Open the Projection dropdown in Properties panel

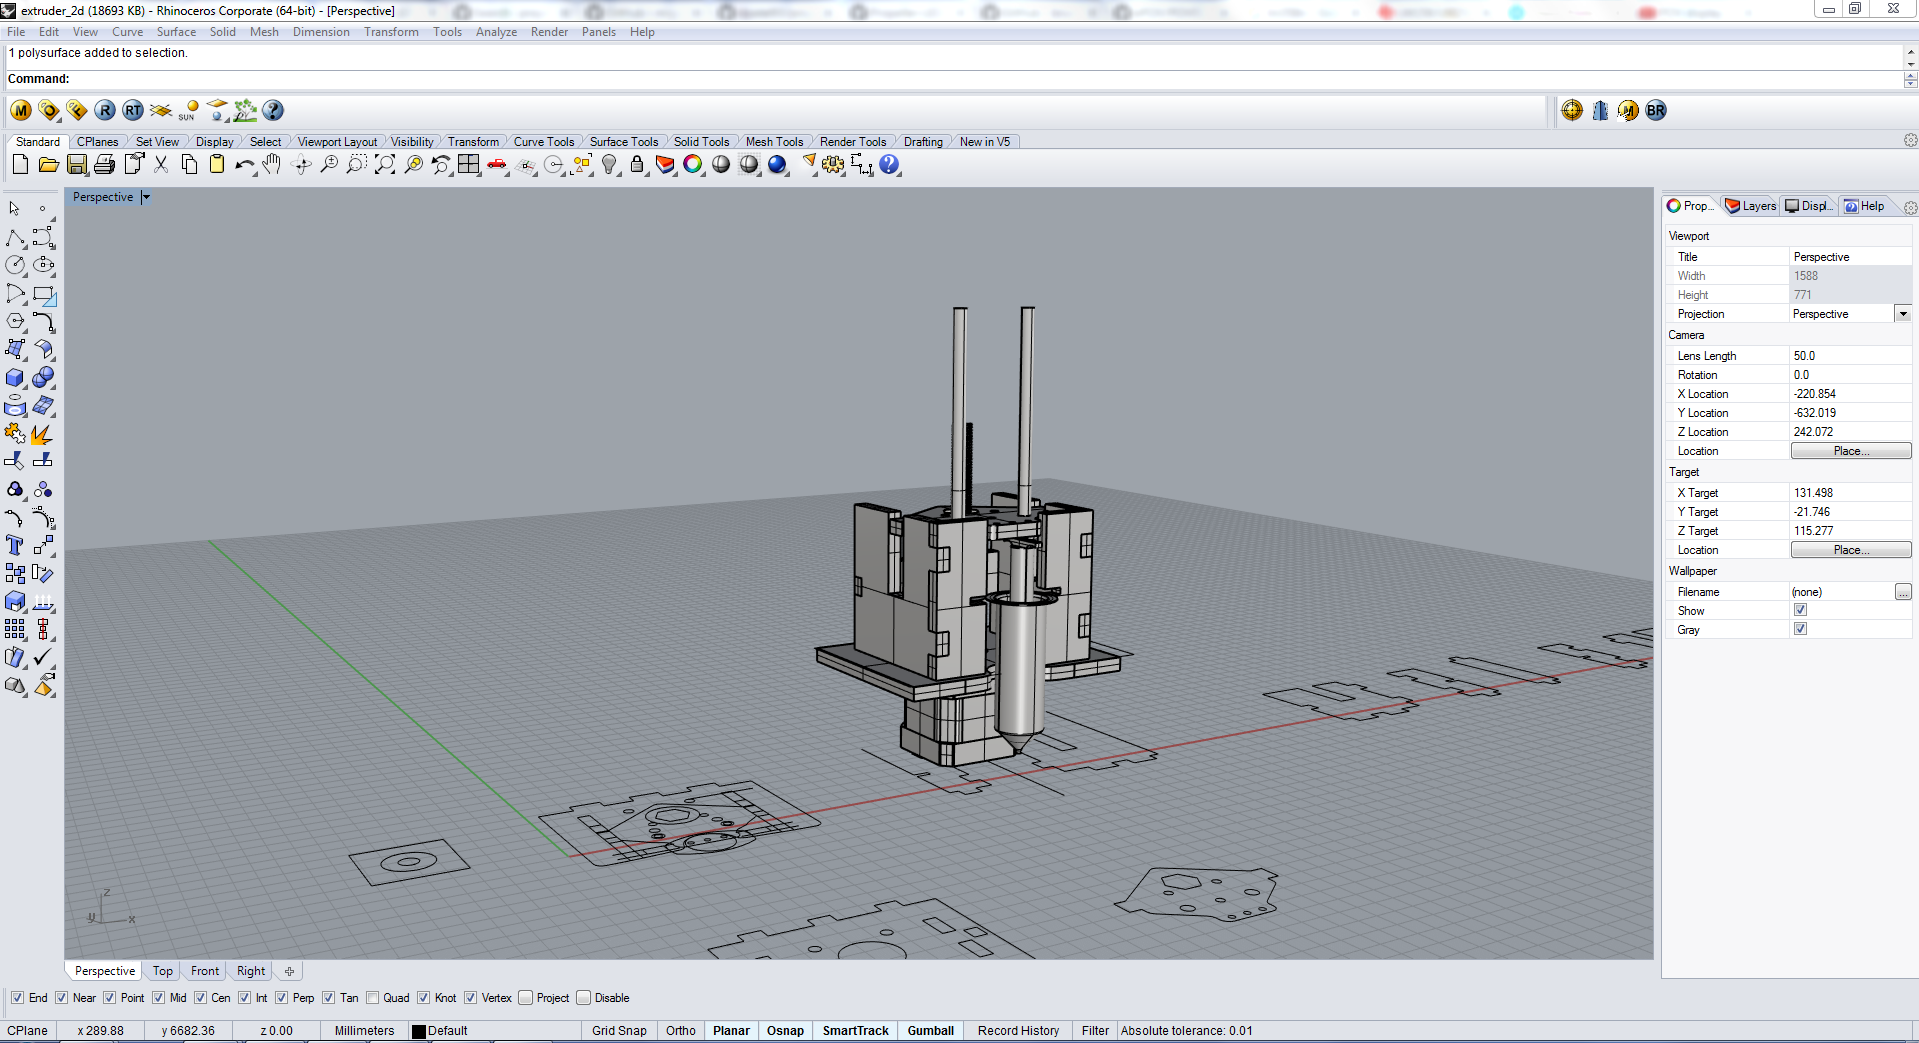point(1902,314)
